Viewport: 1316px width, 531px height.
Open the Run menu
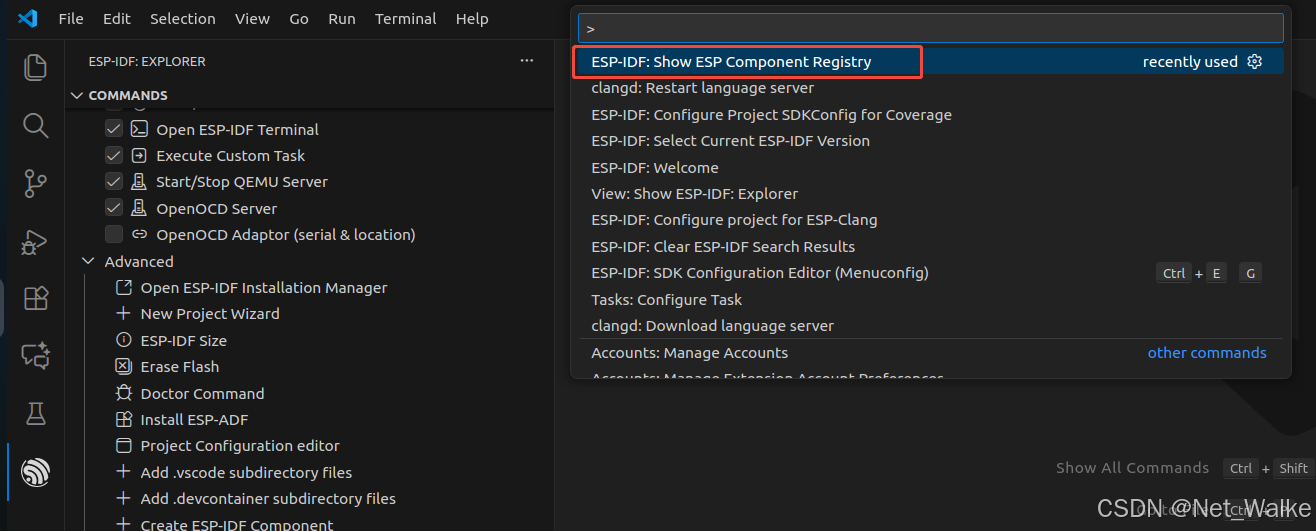tap(342, 19)
